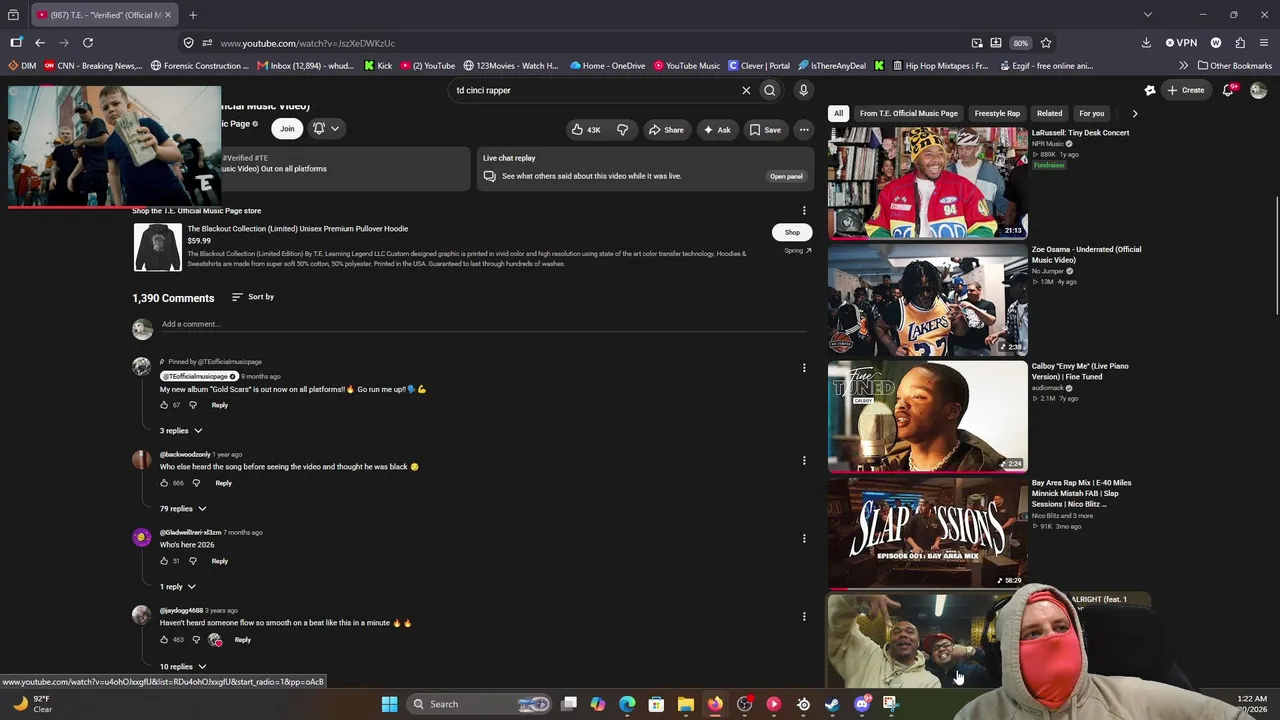Share this video
The width and height of the screenshot is (1280, 720).
[666, 129]
